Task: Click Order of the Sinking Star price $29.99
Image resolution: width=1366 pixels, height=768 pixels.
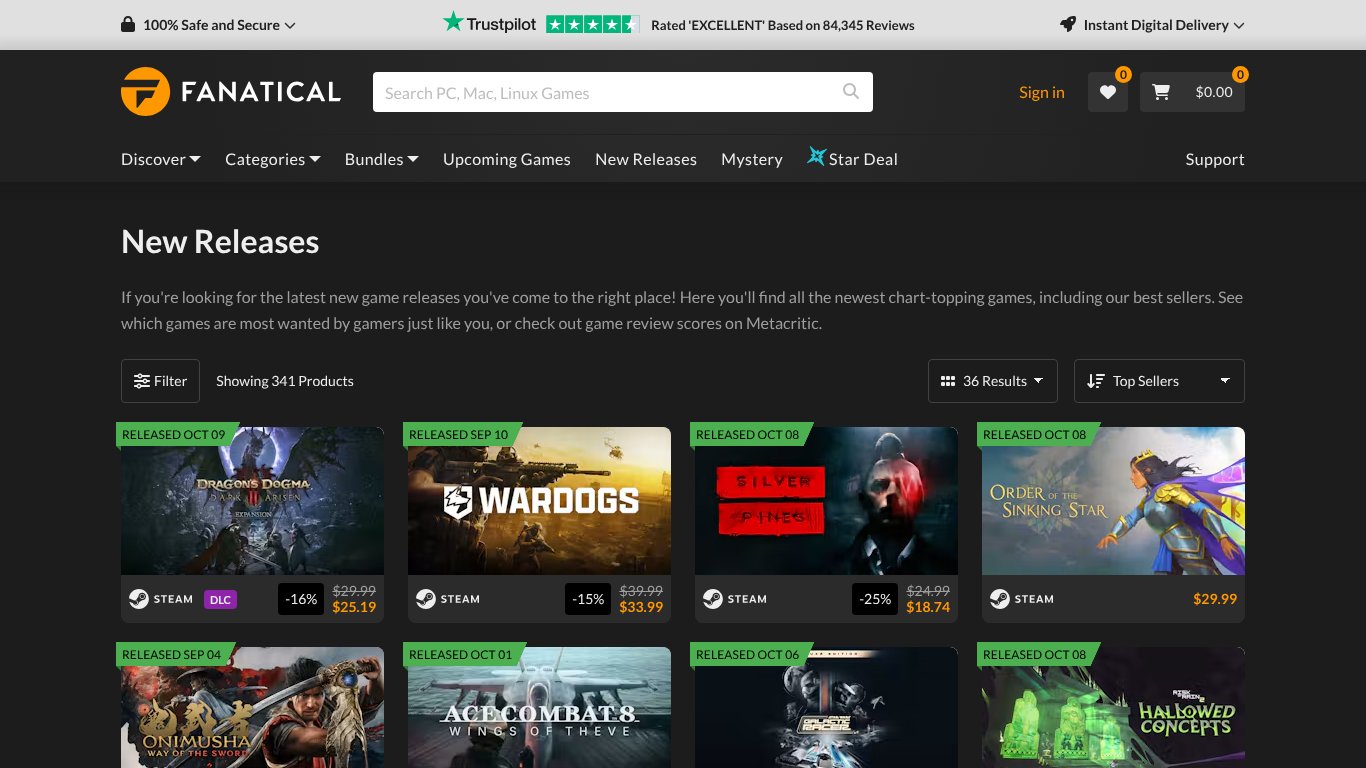Action: click(1215, 599)
